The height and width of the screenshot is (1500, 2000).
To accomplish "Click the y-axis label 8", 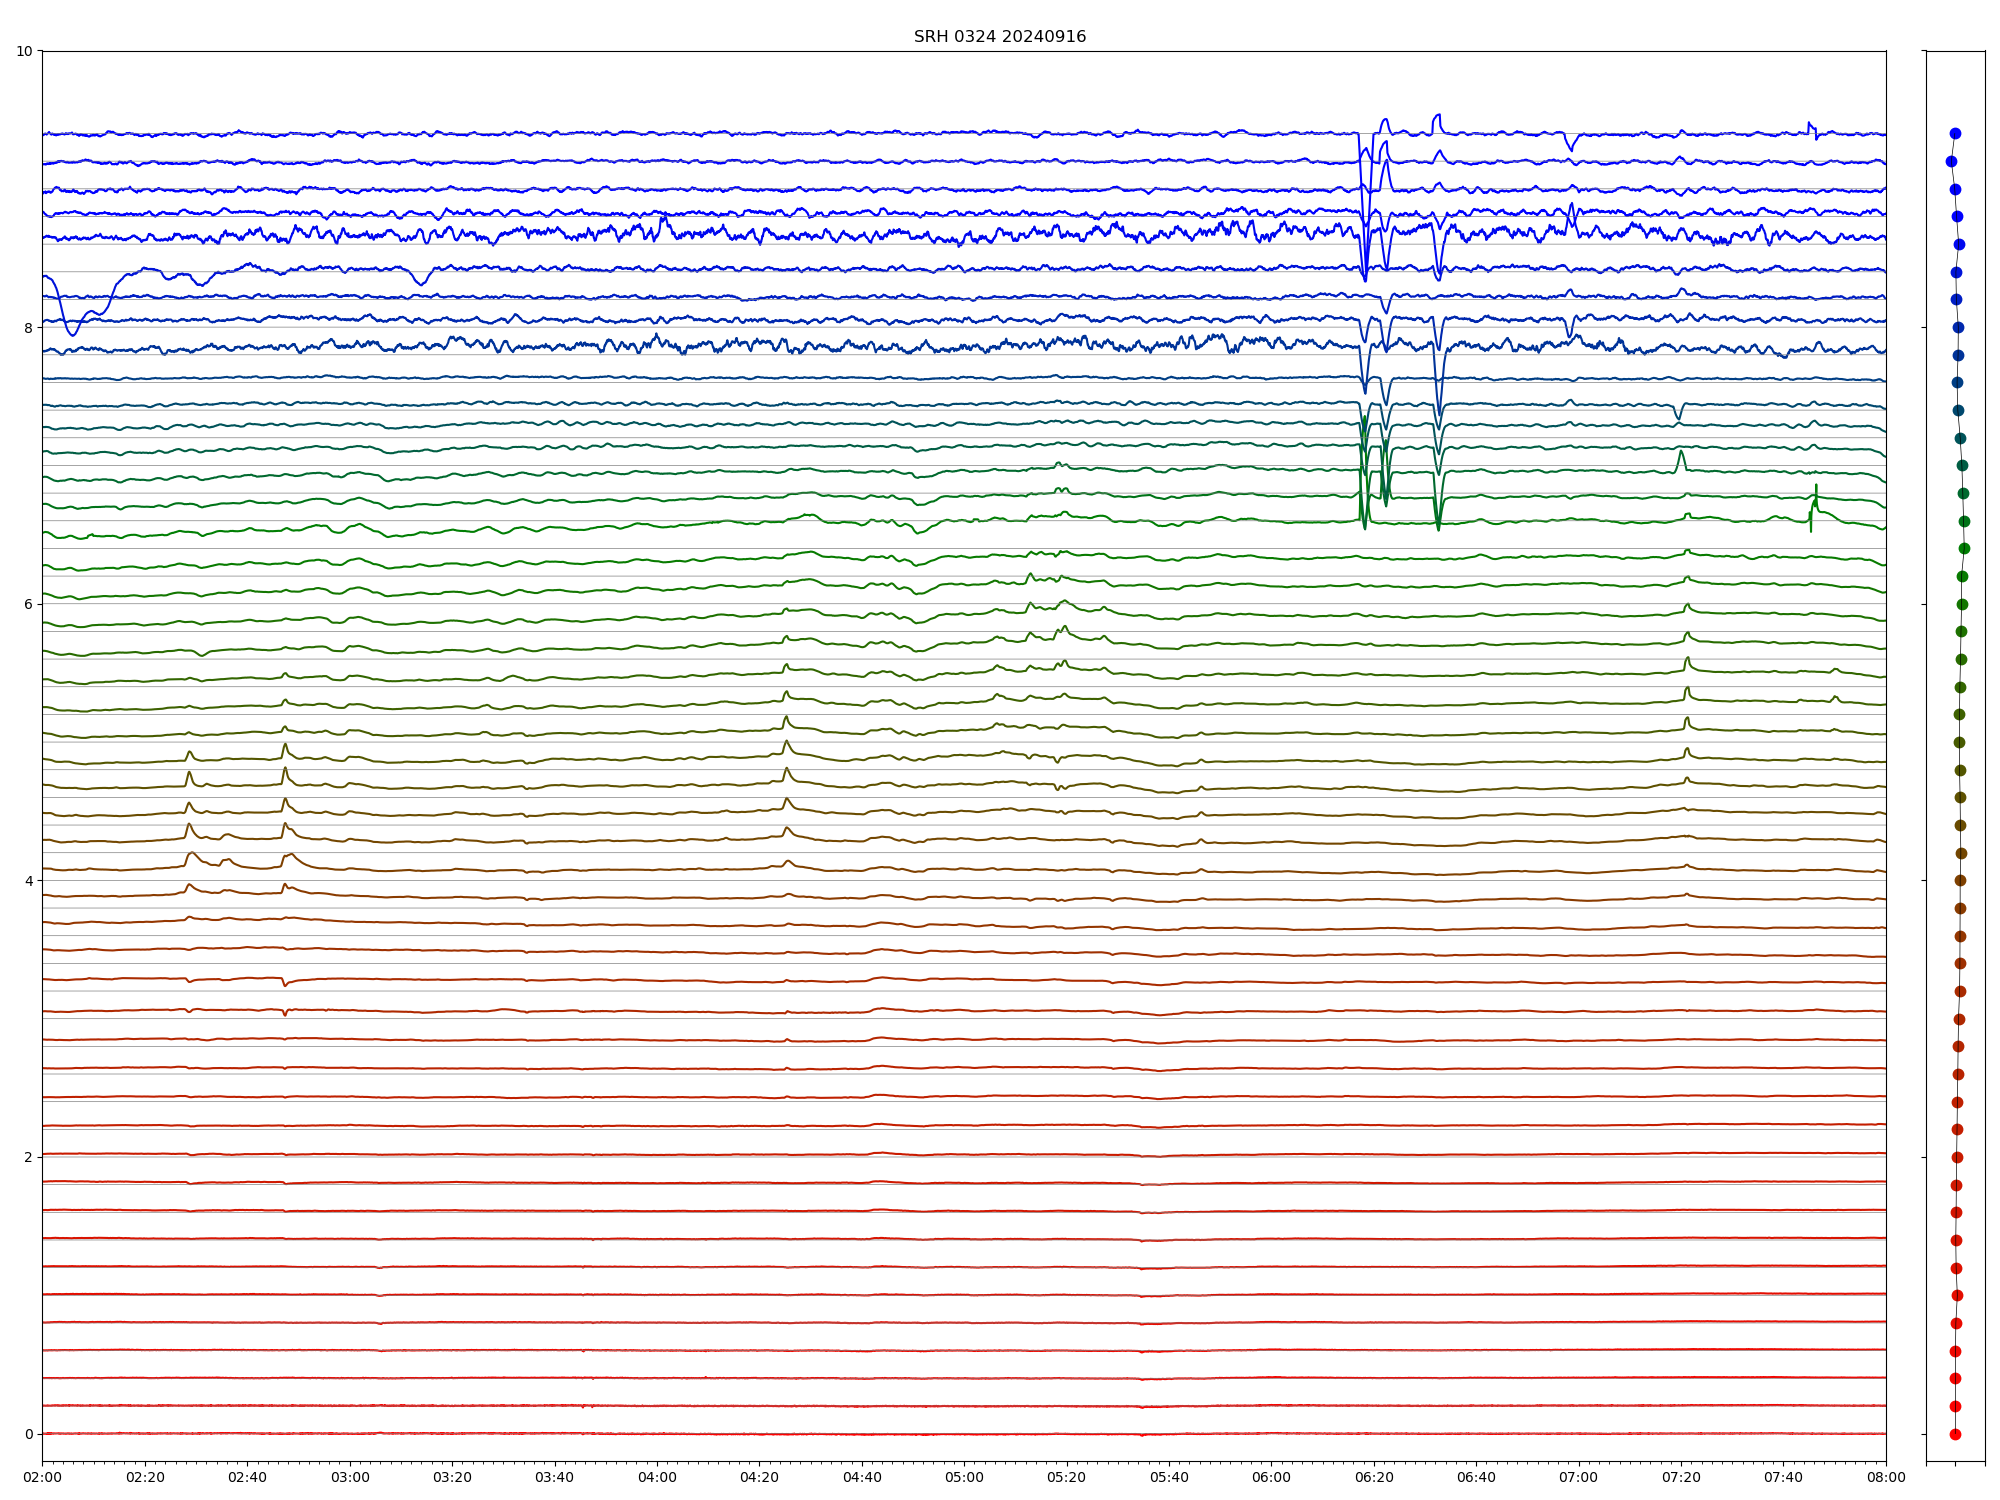I will (28, 328).
